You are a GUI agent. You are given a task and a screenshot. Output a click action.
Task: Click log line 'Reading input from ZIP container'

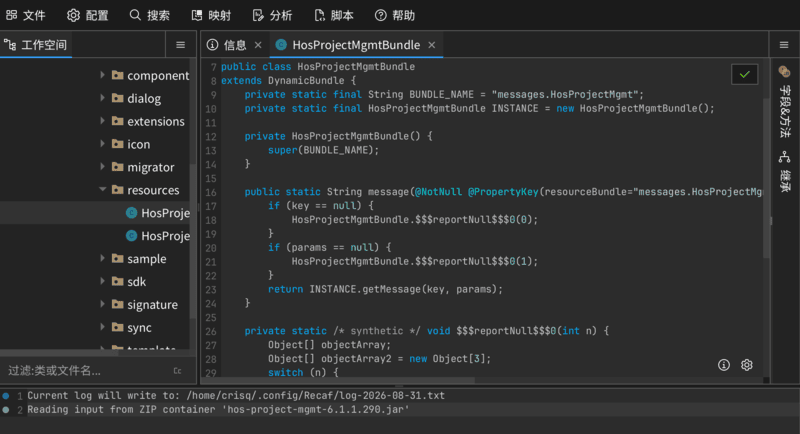coord(218,410)
